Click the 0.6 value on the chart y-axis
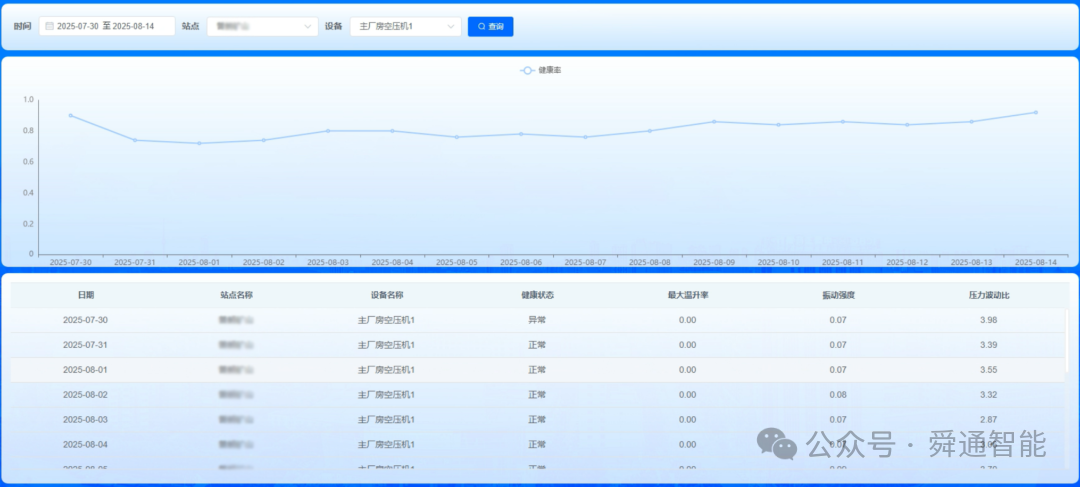Viewport: 1080px width, 487px height. point(28,162)
